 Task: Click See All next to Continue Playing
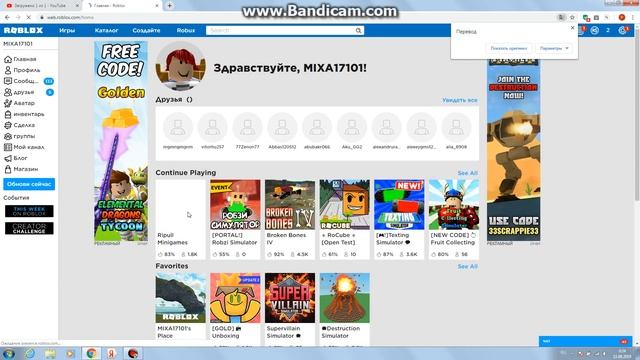tap(467, 173)
